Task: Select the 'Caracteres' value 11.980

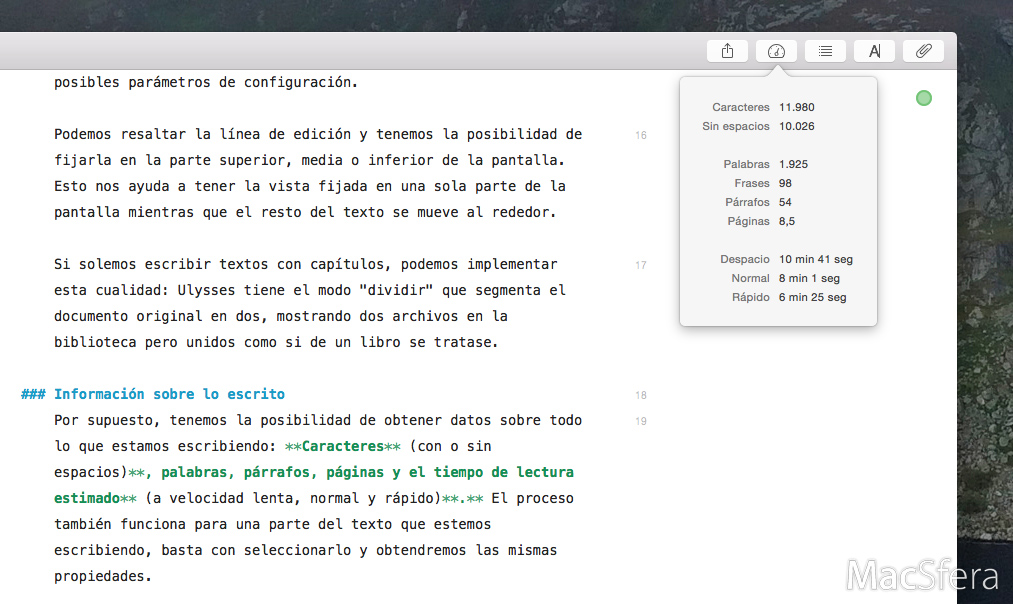Action: click(797, 107)
